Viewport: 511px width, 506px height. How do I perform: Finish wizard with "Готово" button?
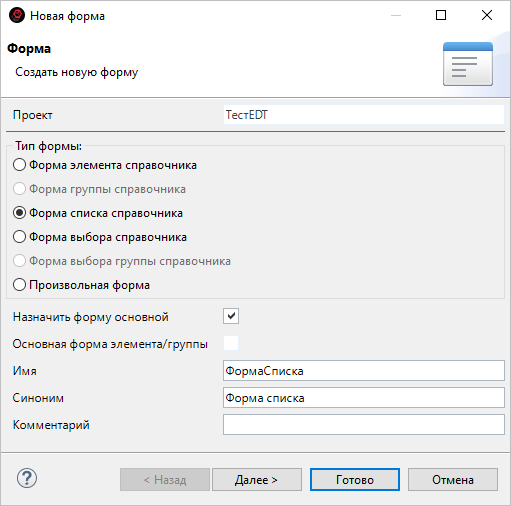pyautogui.click(x=355, y=480)
